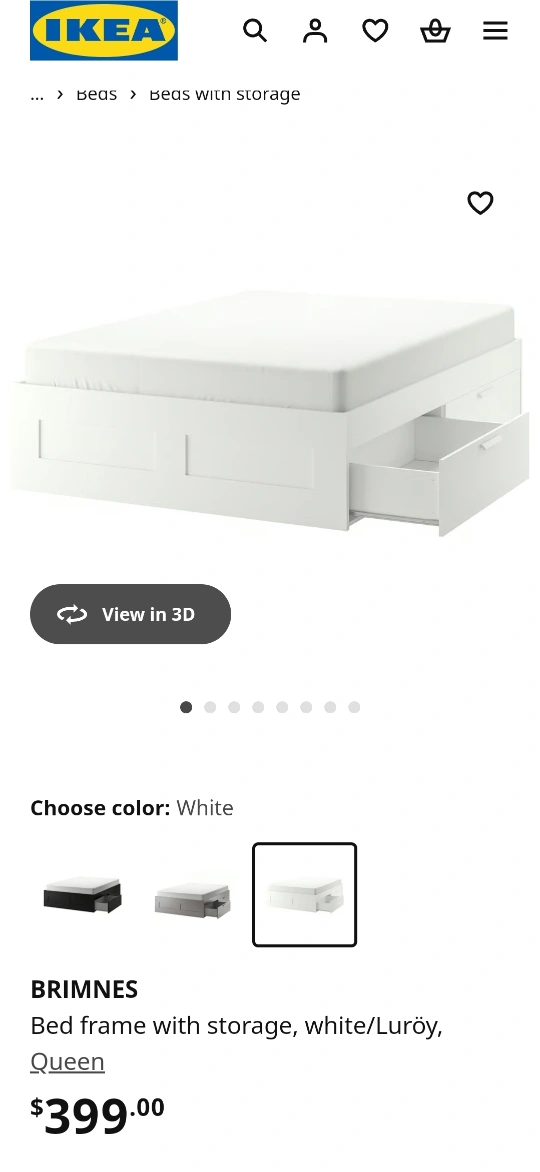Open the hamburger menu
Screen dimensions: 540x1172
point(495,31)
